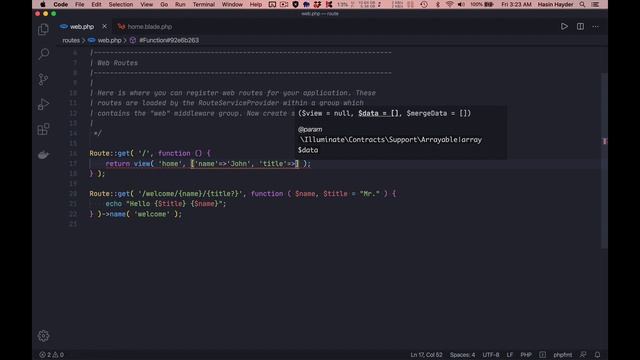Click the clock showing Fri 3:23 AM
This screenshot has height=360, width=640.
coord(516,4)
